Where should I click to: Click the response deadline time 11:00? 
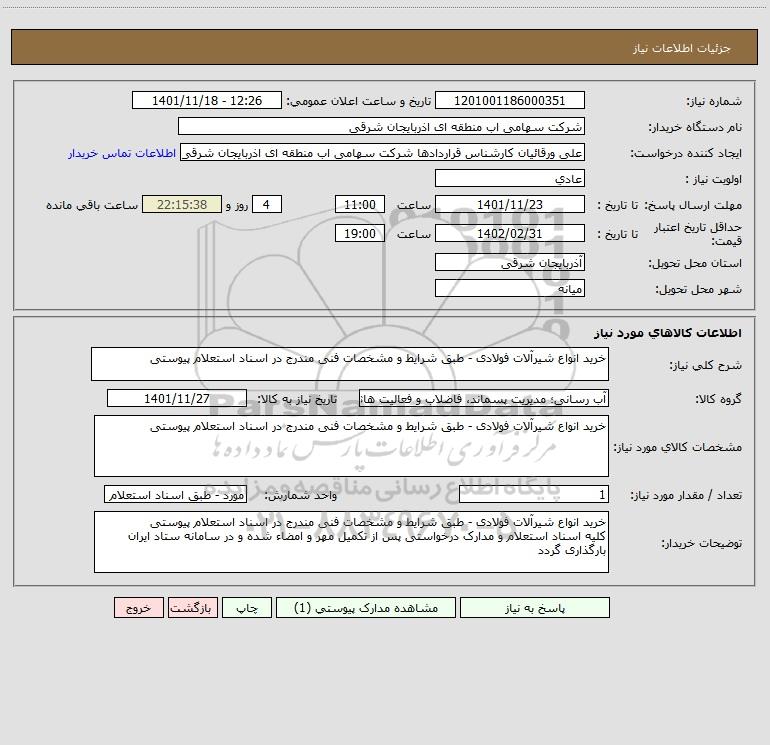pyautogui.click(x=359, y=204)
